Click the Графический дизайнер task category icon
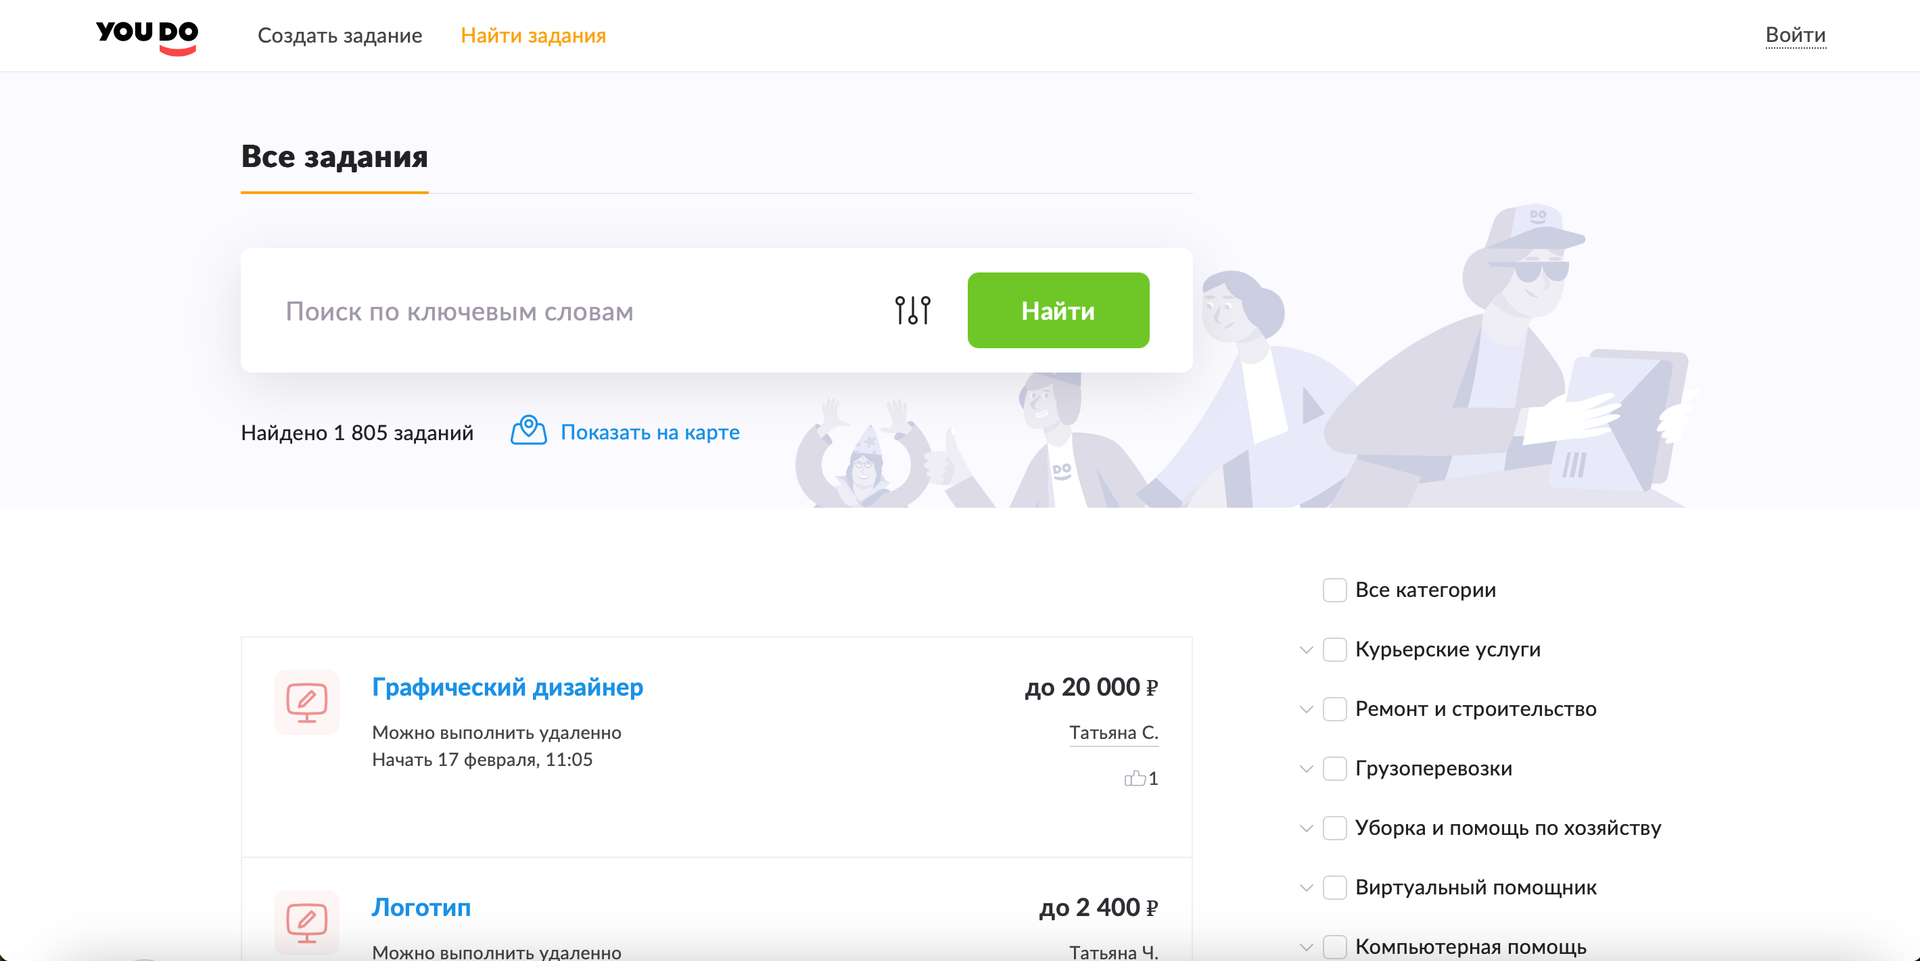1920x961 pixels. (307, 702)
